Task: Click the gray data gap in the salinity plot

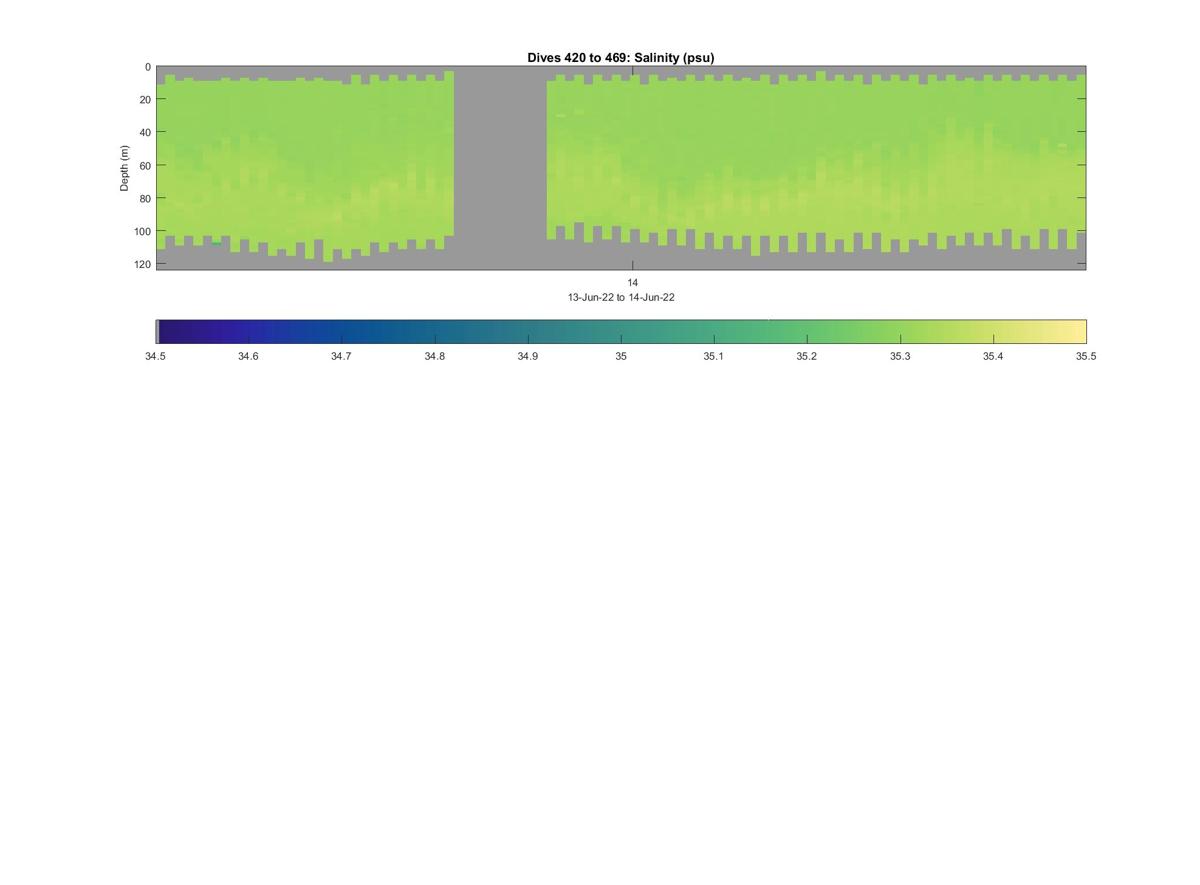Action: 500,167
